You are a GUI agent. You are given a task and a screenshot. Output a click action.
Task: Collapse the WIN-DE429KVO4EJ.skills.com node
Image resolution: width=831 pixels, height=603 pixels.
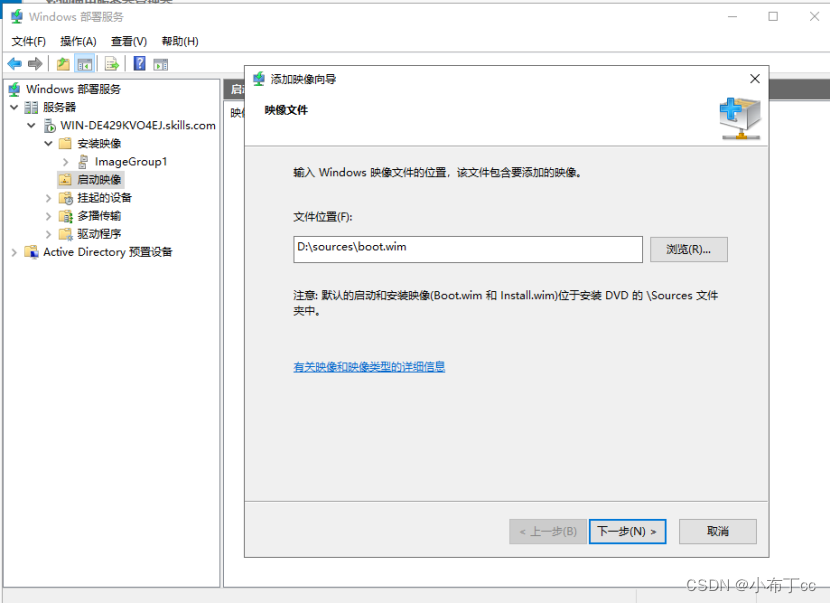tap(31, 126)
